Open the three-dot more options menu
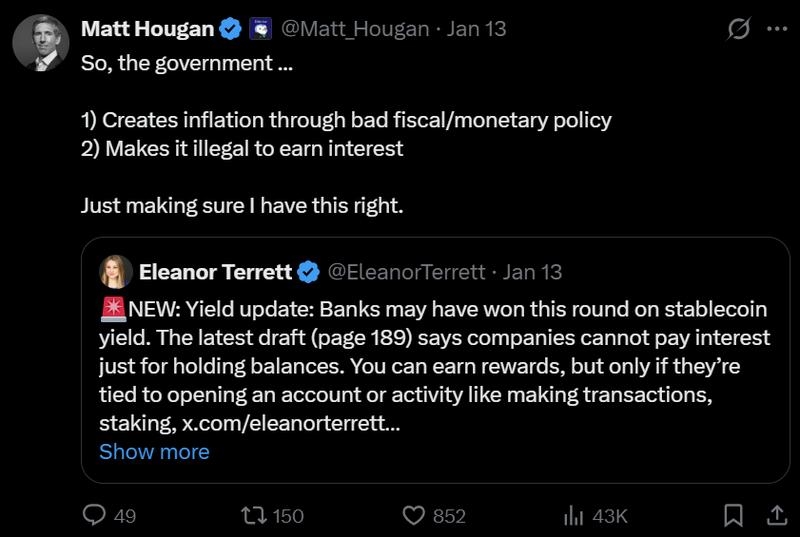Screen dimensions: 800x537 point(776,29)
